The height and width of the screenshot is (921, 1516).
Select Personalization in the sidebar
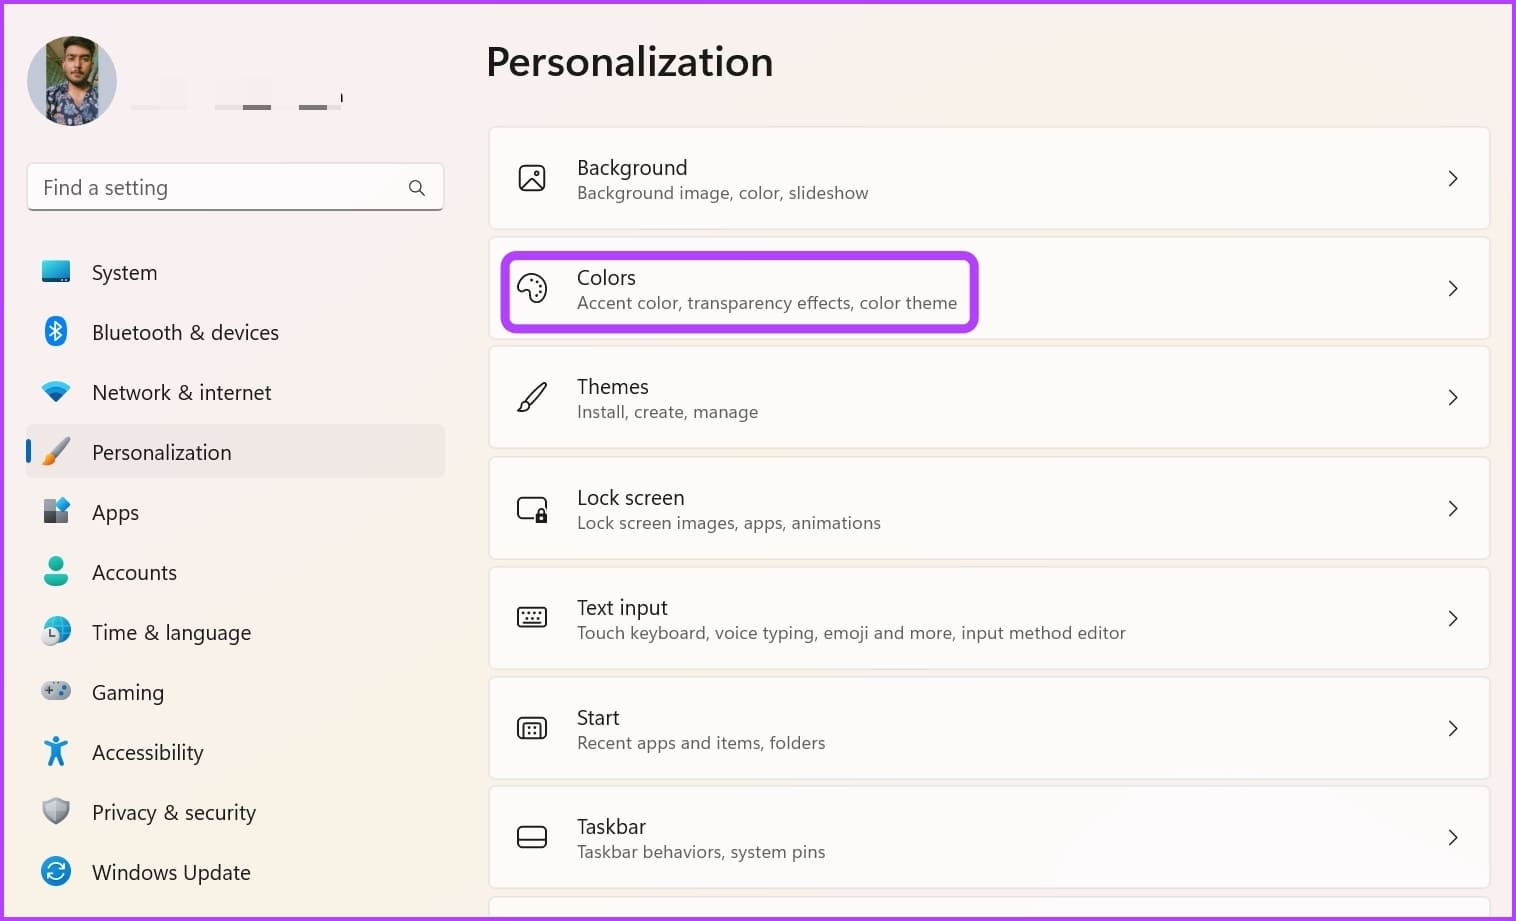click(235, 452)
